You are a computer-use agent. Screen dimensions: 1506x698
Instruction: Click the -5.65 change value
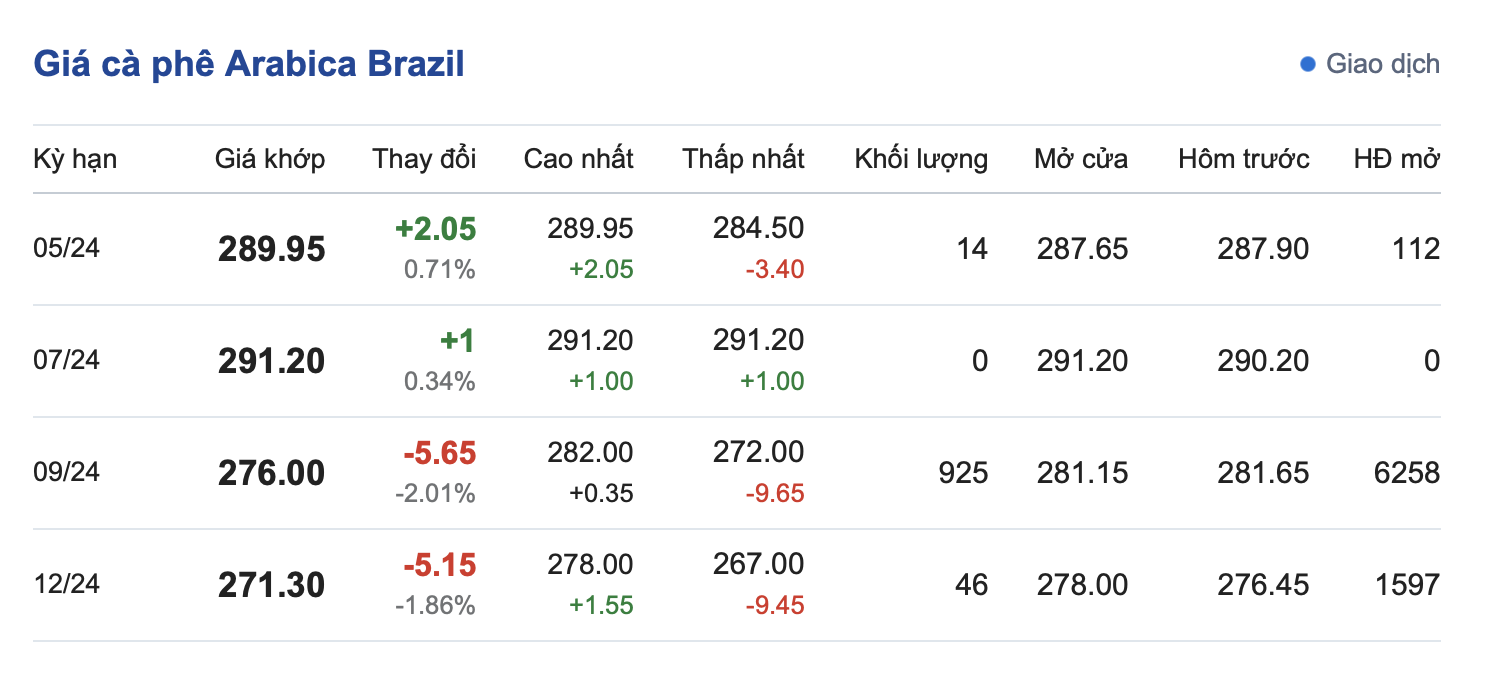click(x=440, y=454)
